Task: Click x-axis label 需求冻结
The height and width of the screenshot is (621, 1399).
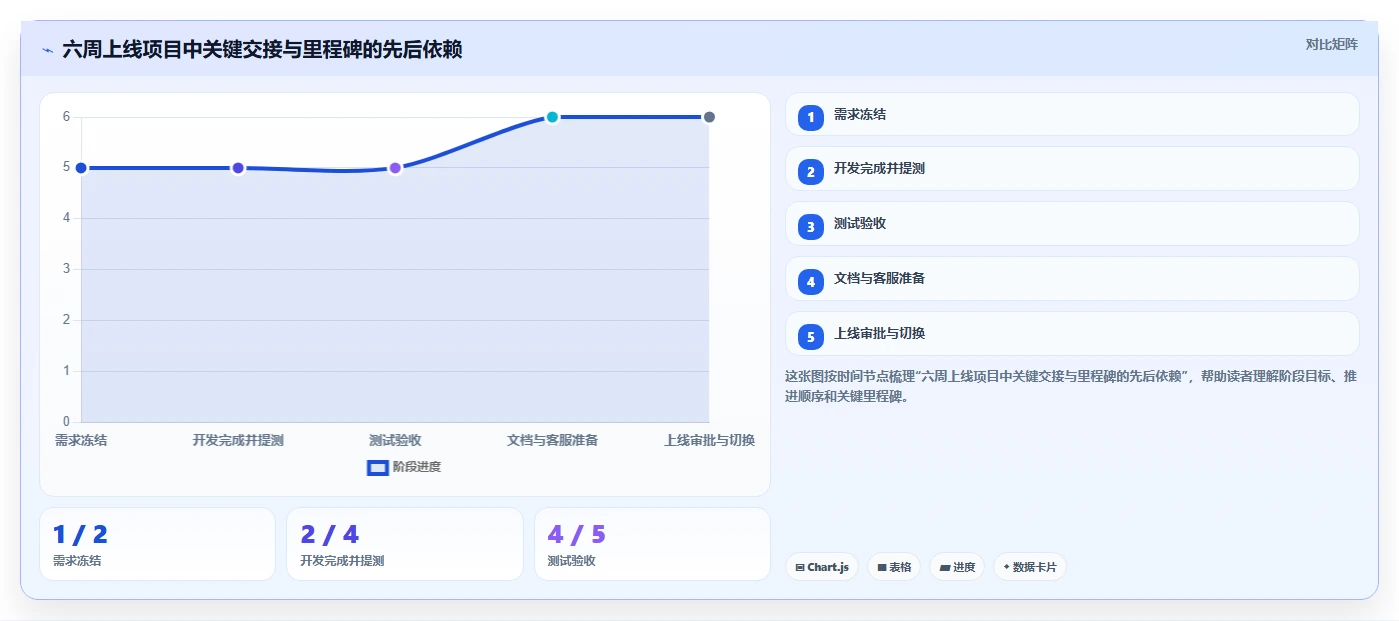Action: click(x=81, y=440)
